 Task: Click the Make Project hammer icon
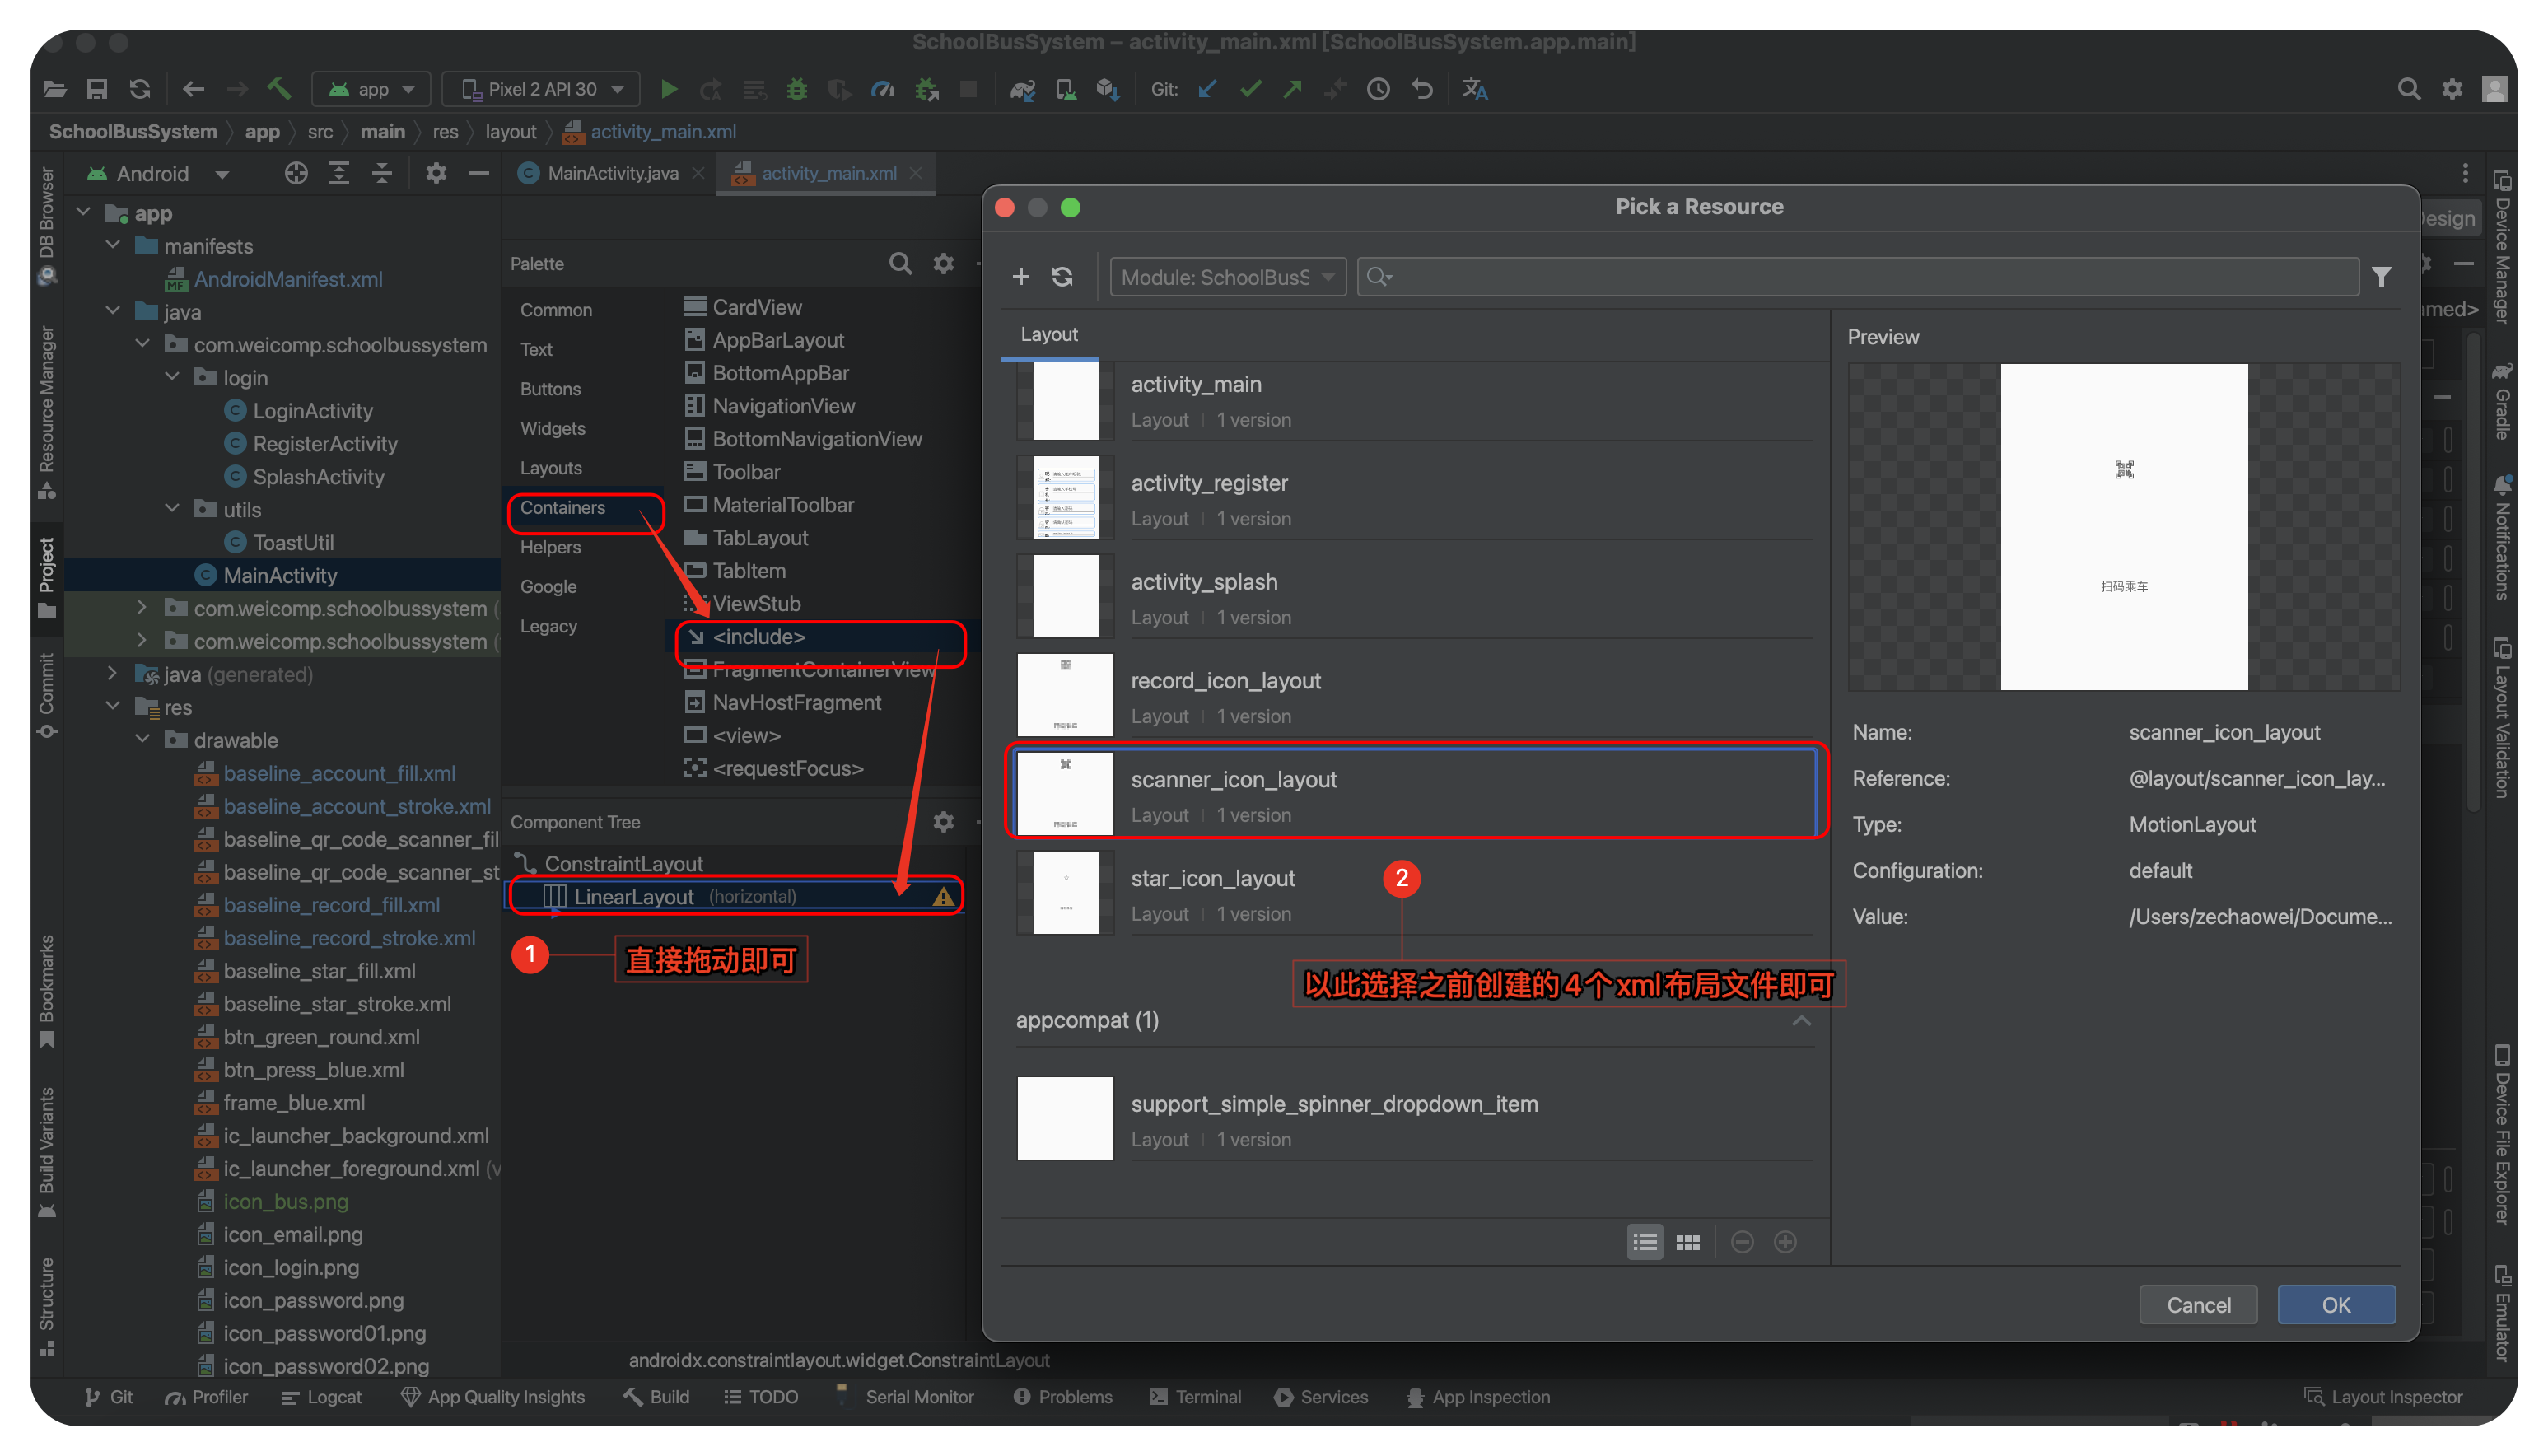click(279, 89)
